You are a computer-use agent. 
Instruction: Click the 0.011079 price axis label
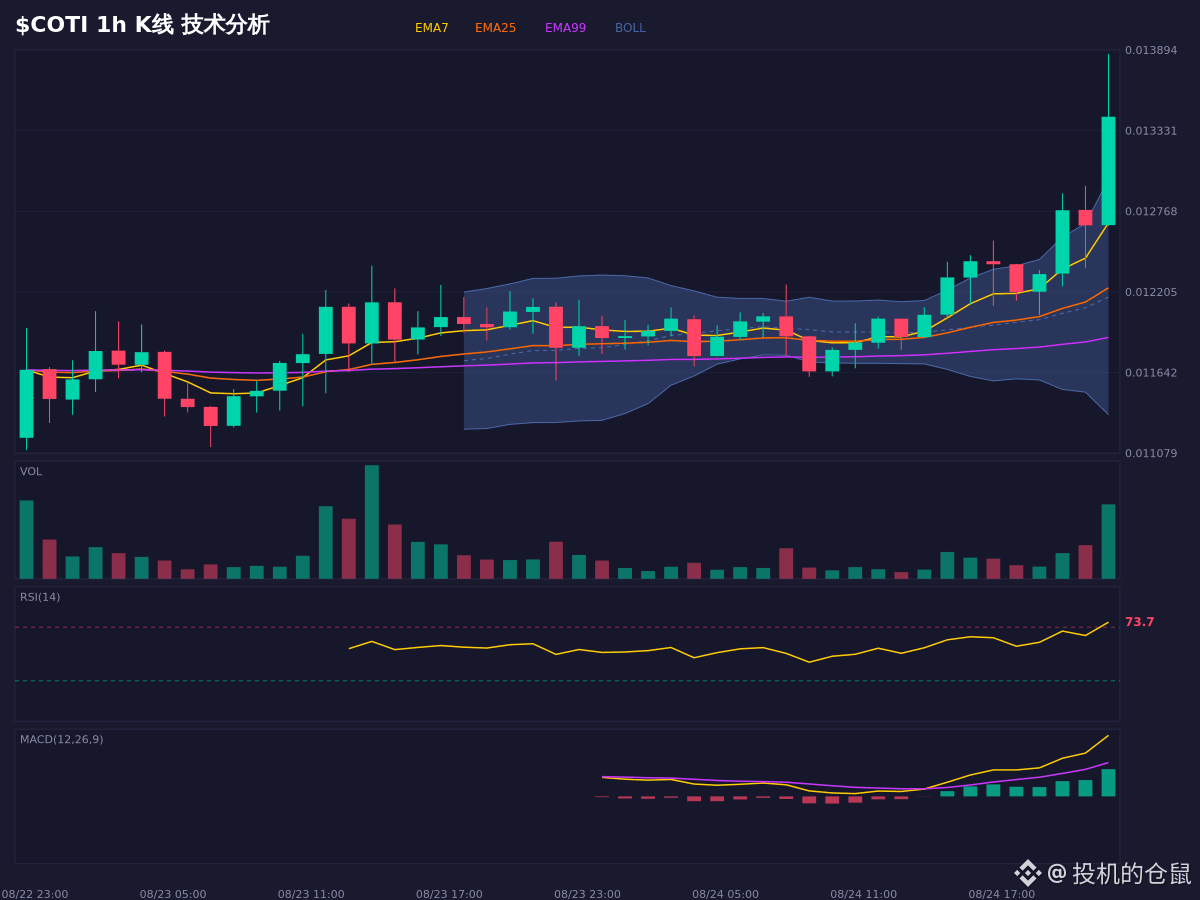tap(1151, 454)
